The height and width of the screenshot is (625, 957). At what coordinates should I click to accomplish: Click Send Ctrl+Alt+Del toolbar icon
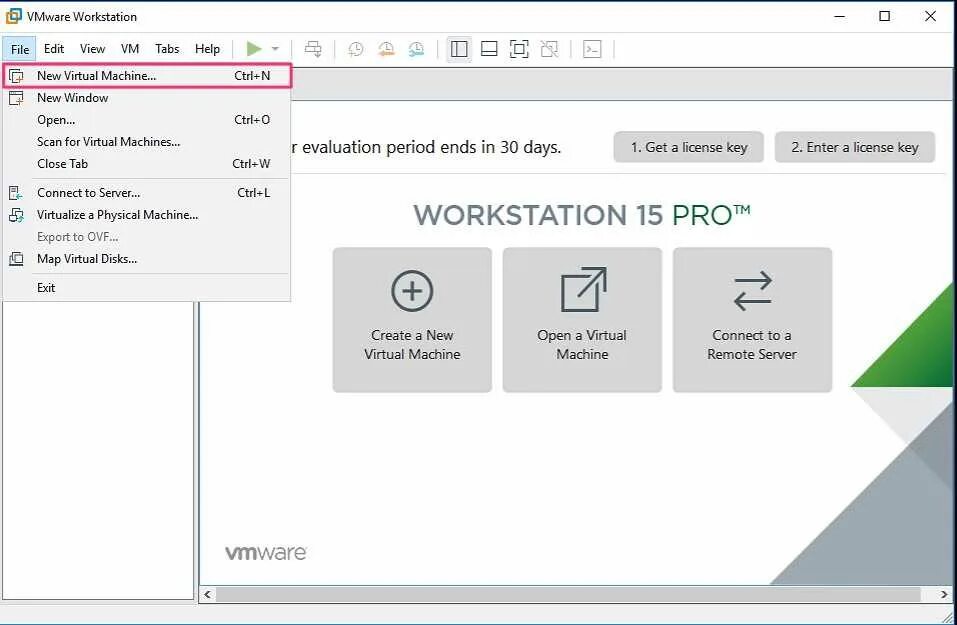(x=313, y=49)
